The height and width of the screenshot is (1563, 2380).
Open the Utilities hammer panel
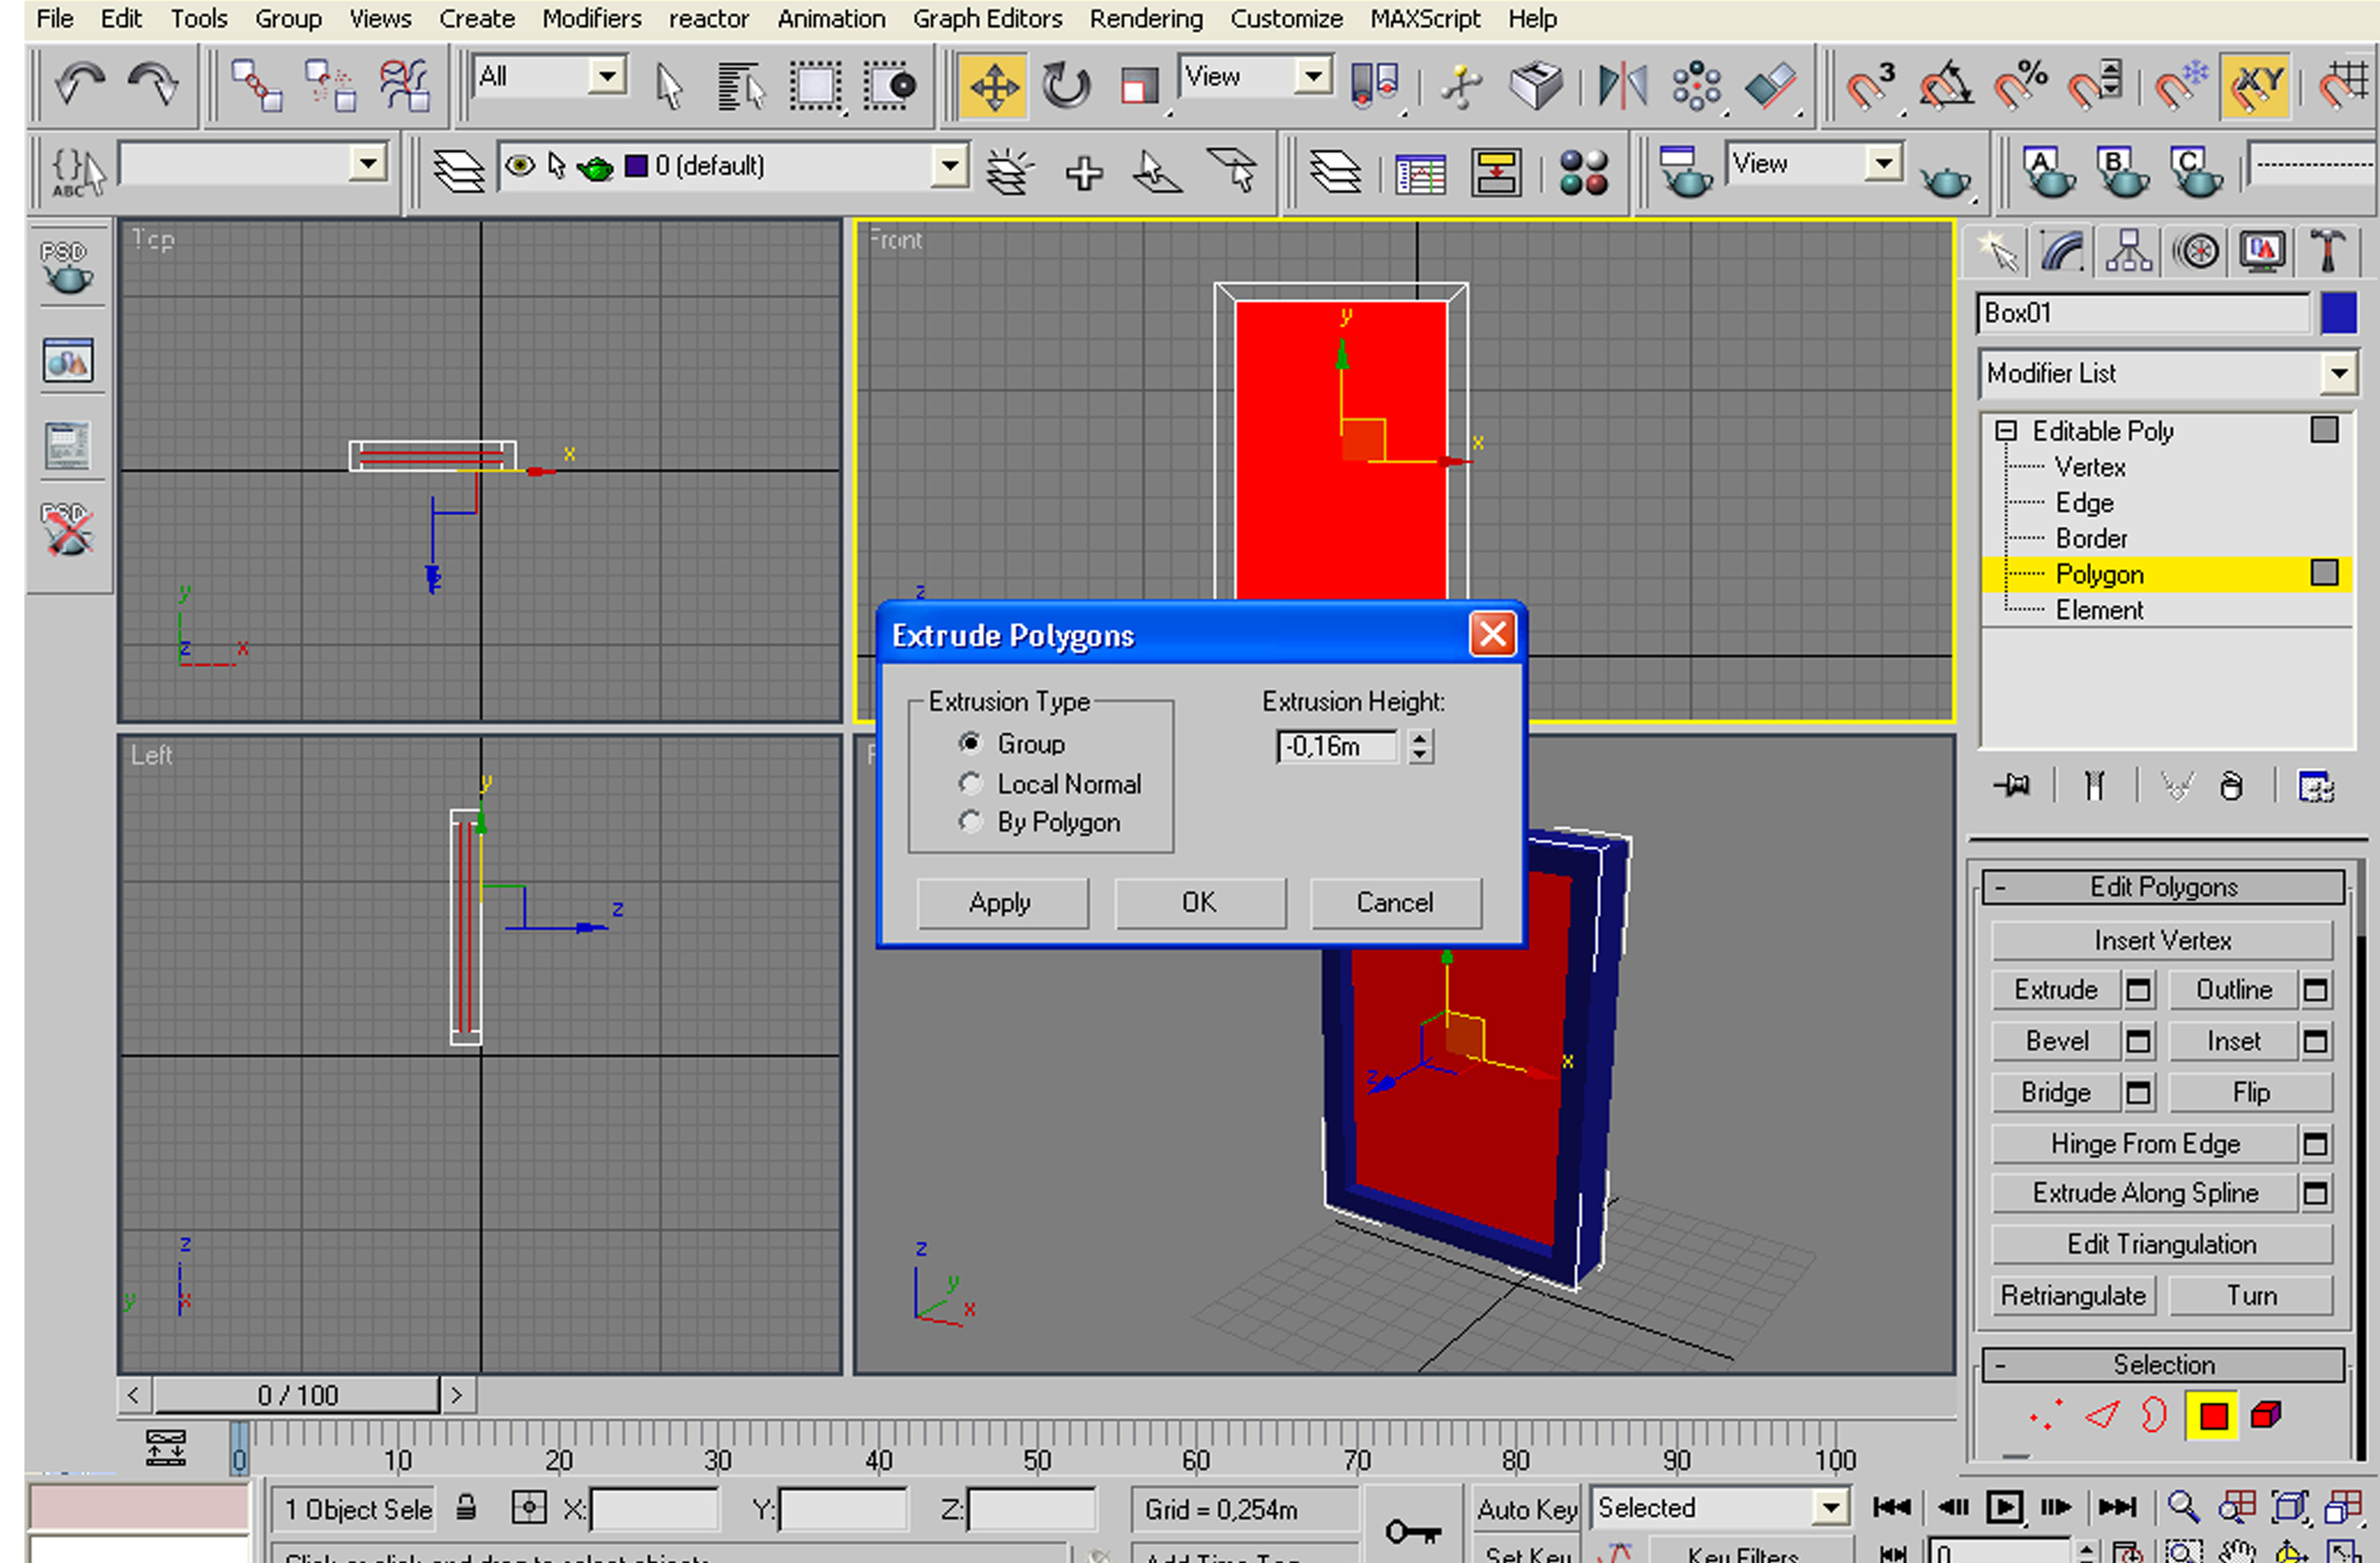2327,251
